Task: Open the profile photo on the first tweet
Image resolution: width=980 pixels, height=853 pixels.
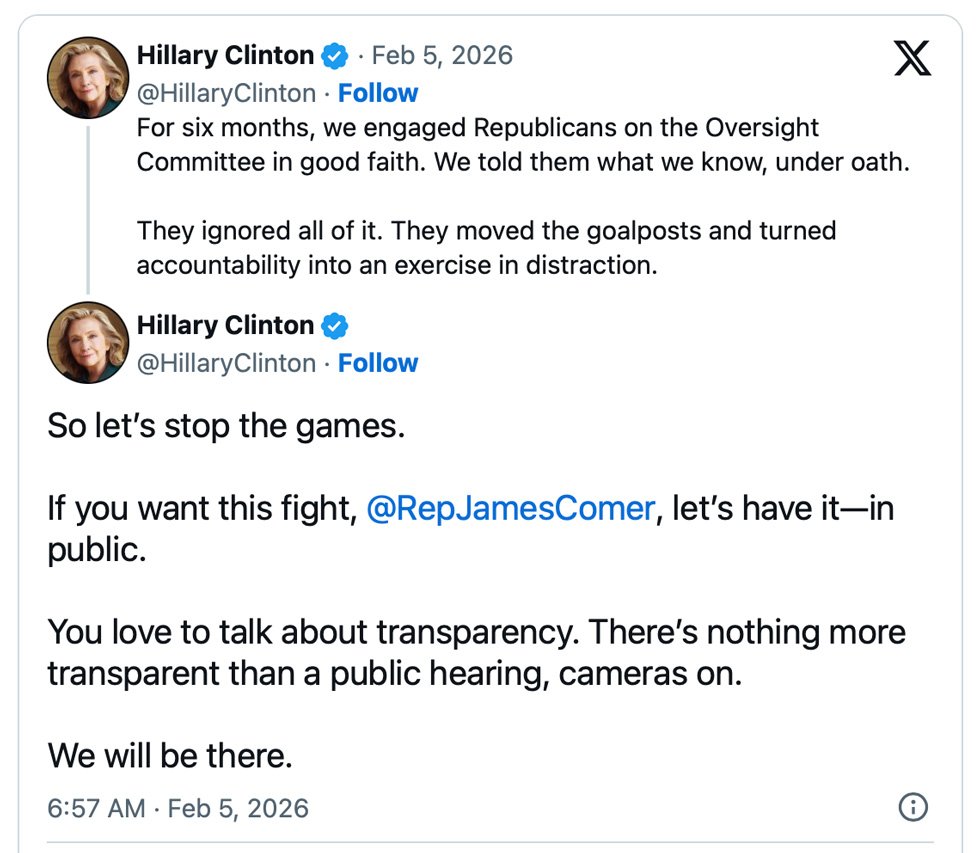Action: coord(88,79)
